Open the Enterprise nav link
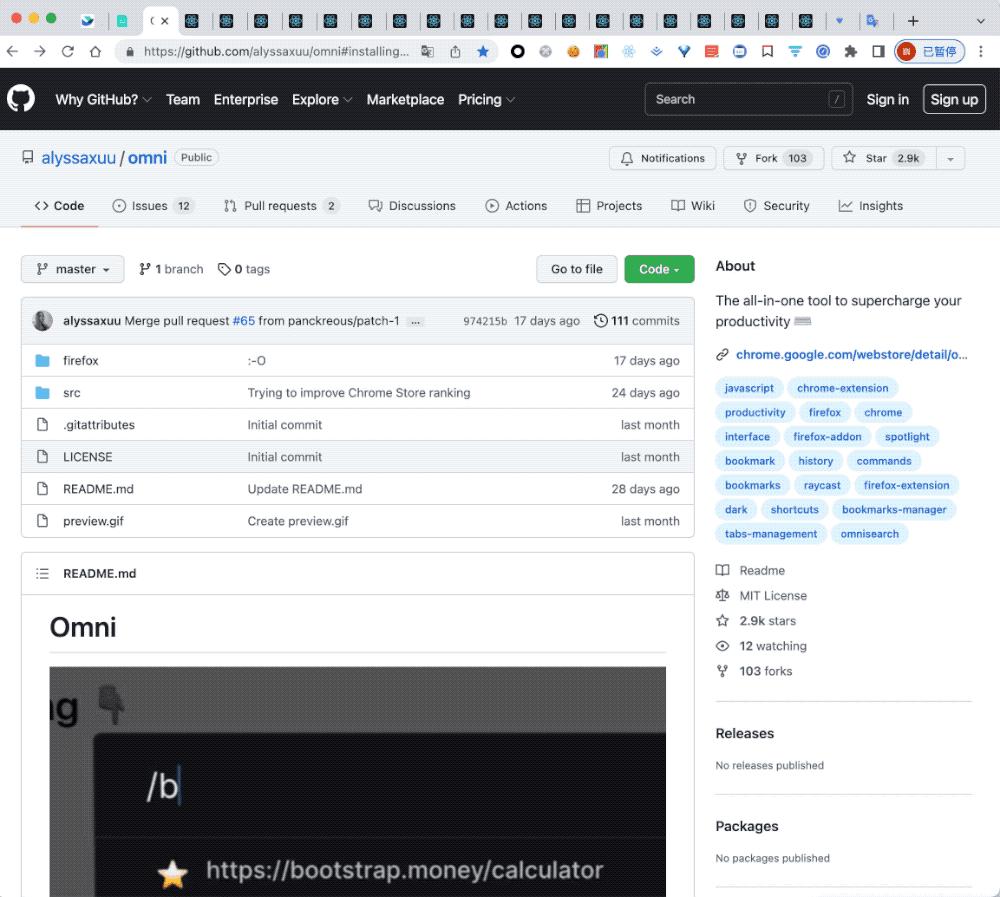The image size is (1000, 897). (x=246, y=100)
